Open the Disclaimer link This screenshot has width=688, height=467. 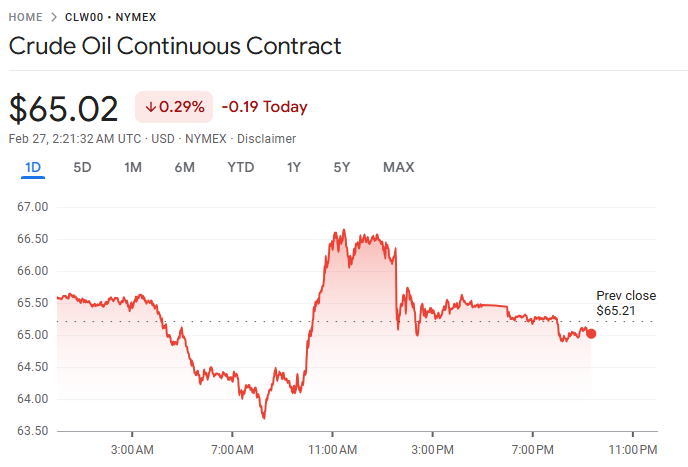coord(266,138)
